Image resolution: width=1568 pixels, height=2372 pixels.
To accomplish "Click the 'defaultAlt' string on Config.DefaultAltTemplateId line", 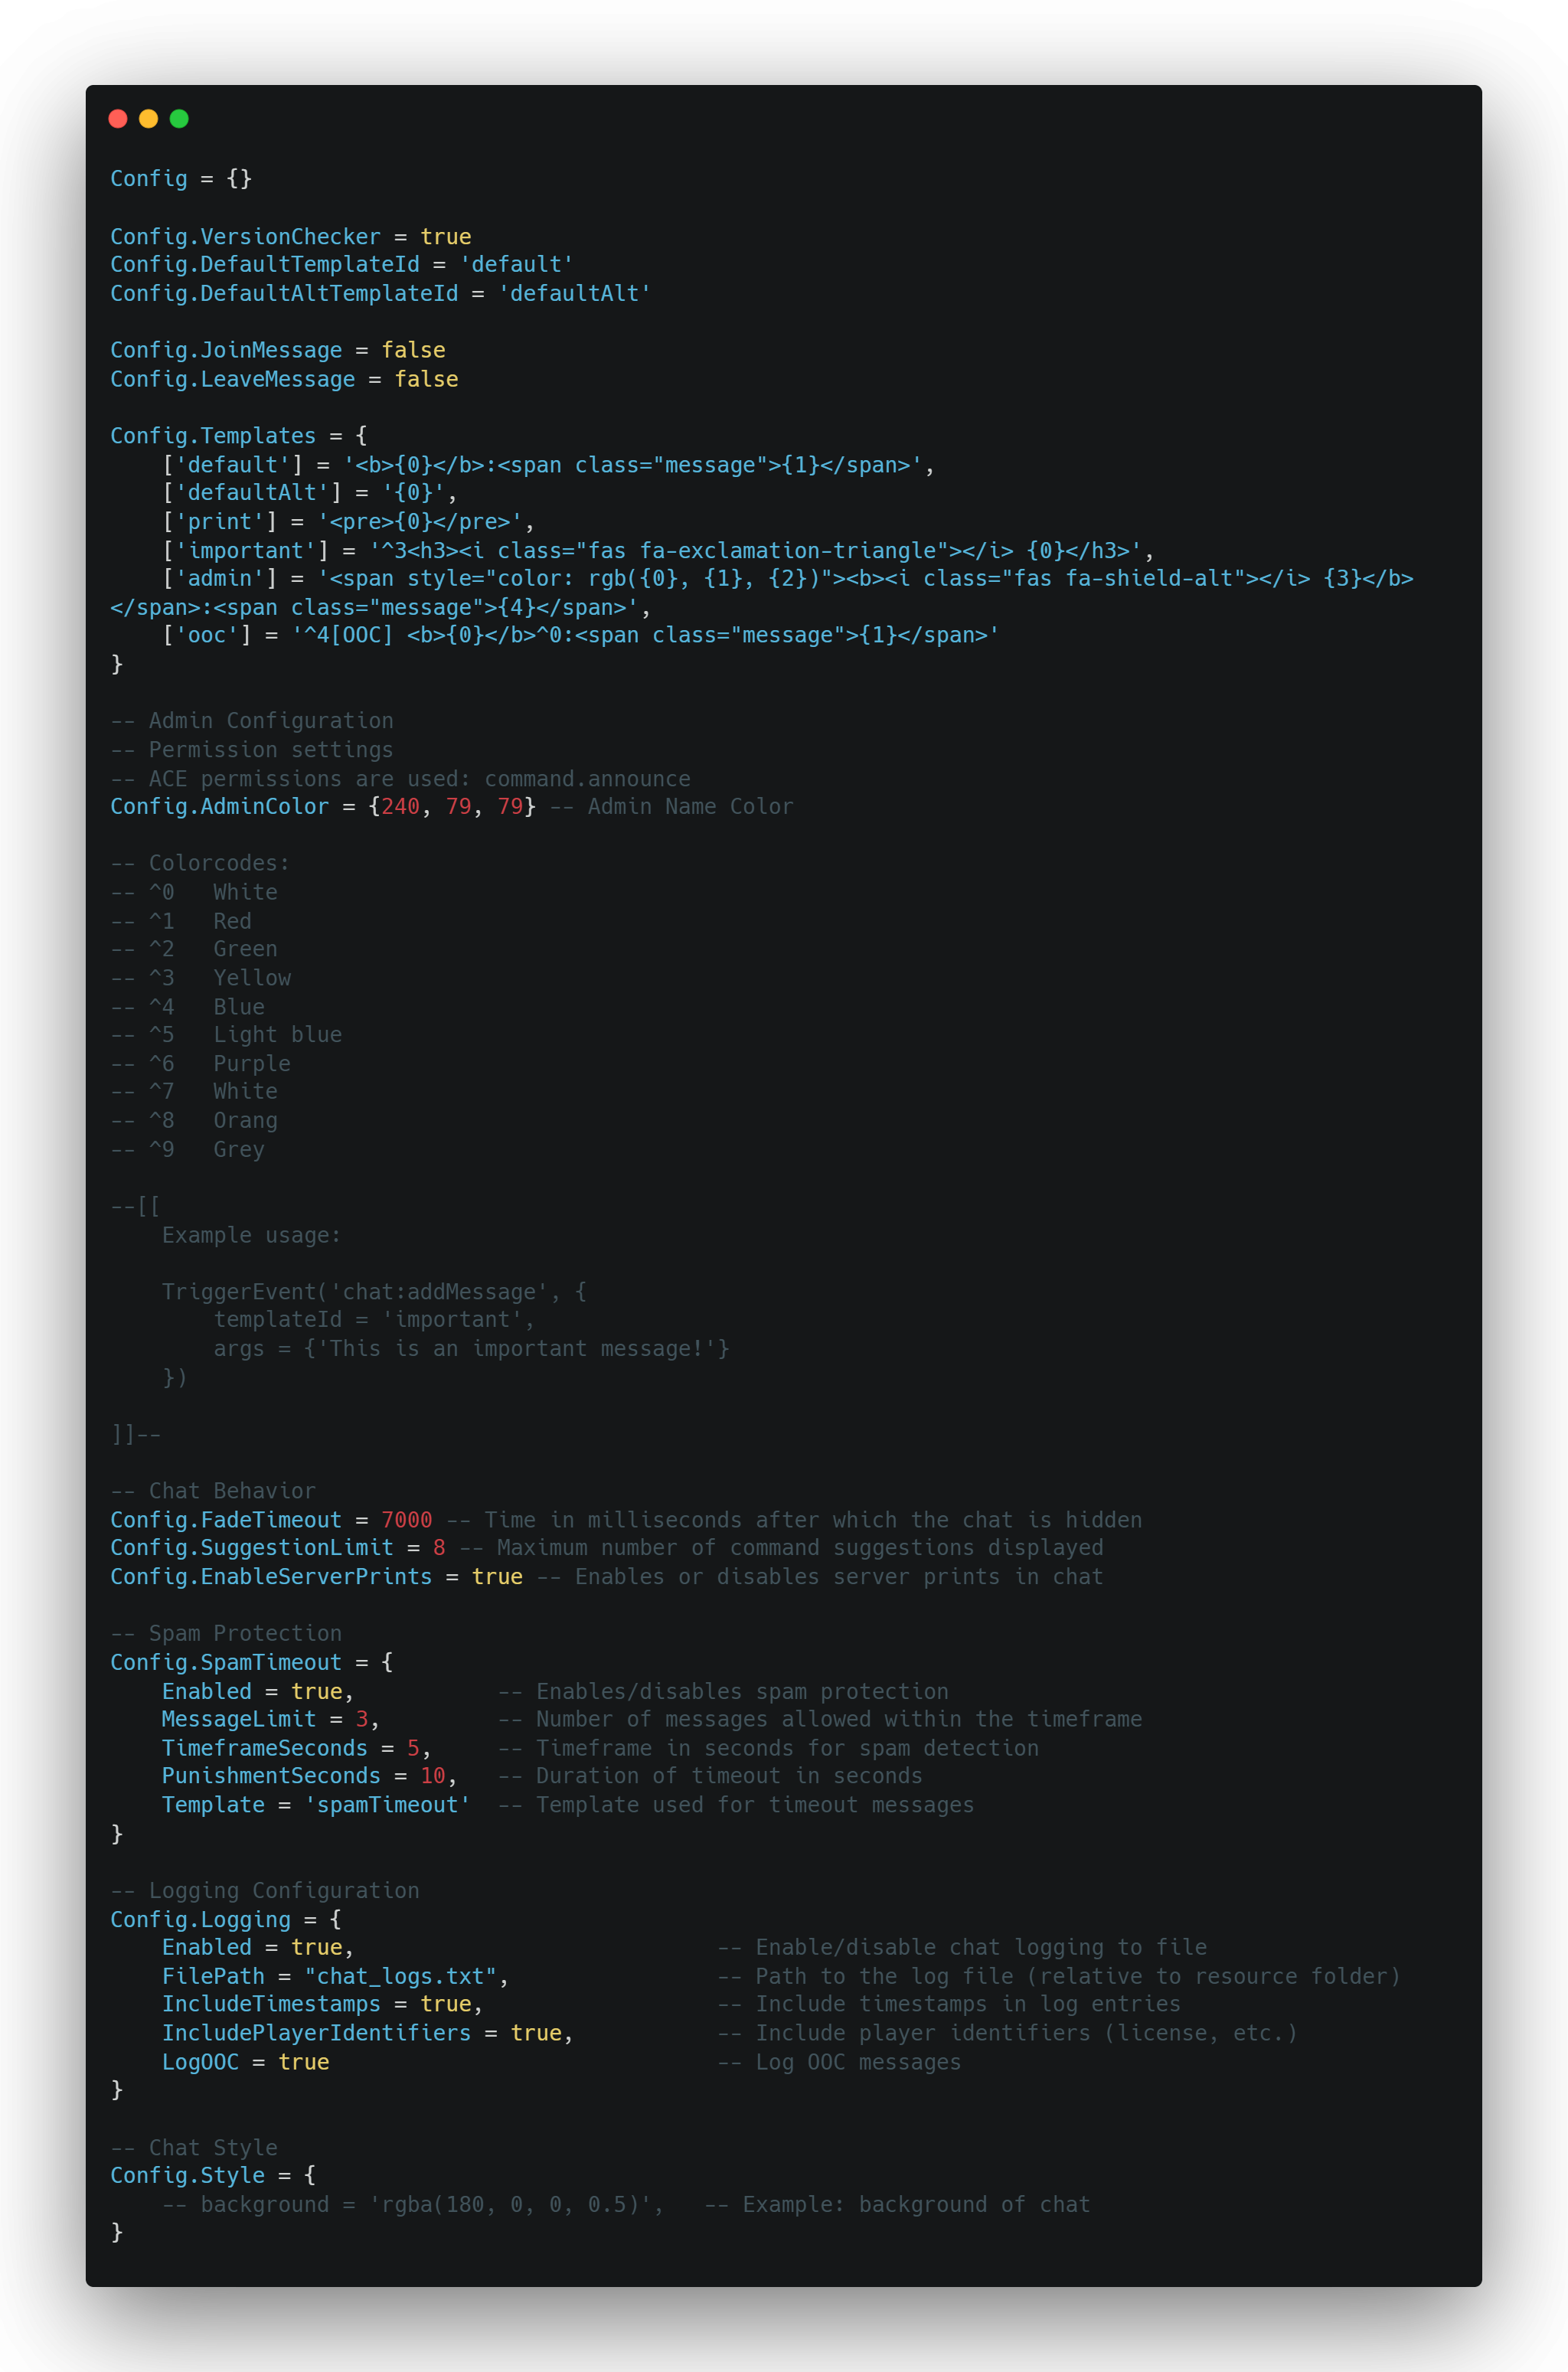I will pos(574,293).
